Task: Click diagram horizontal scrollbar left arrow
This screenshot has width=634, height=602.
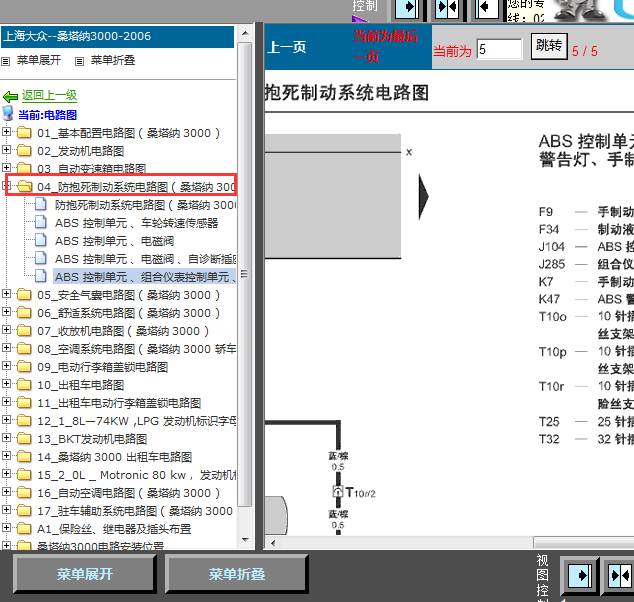Action: click(273, 543)
